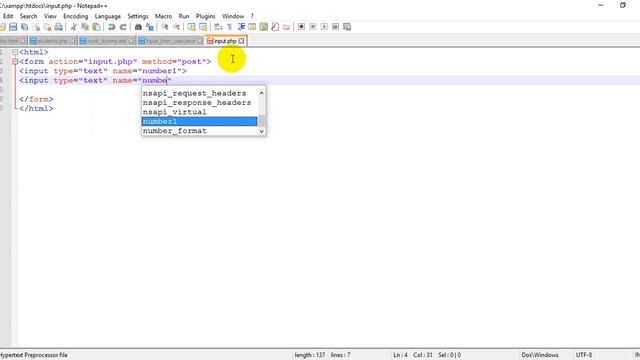The image size is (640, 360).
Task: Play back the recorded macro icon
Action: pos(324,27)
